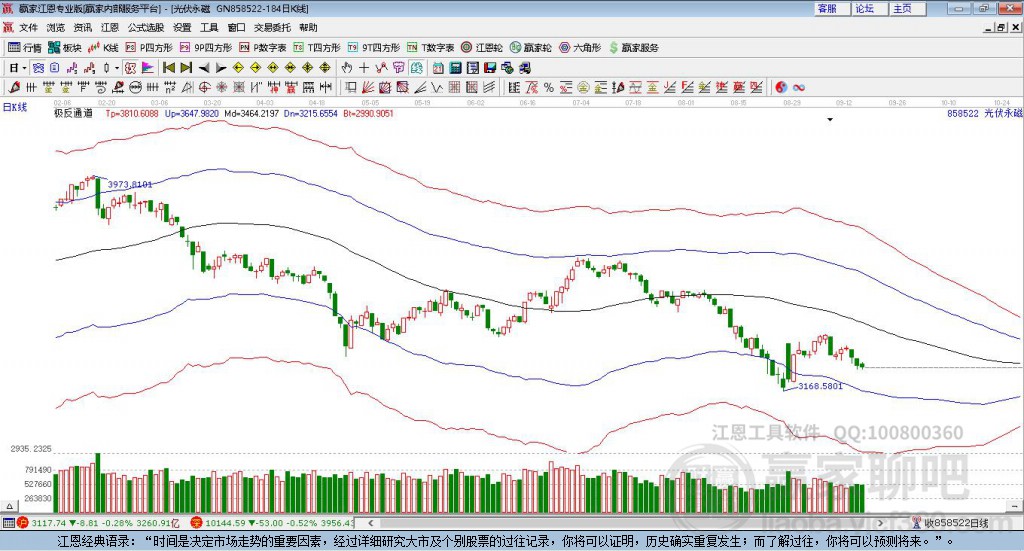Click the grid icon at status bar start
The height and width of the screenshot is (551, 1024).
coord(8,523)
